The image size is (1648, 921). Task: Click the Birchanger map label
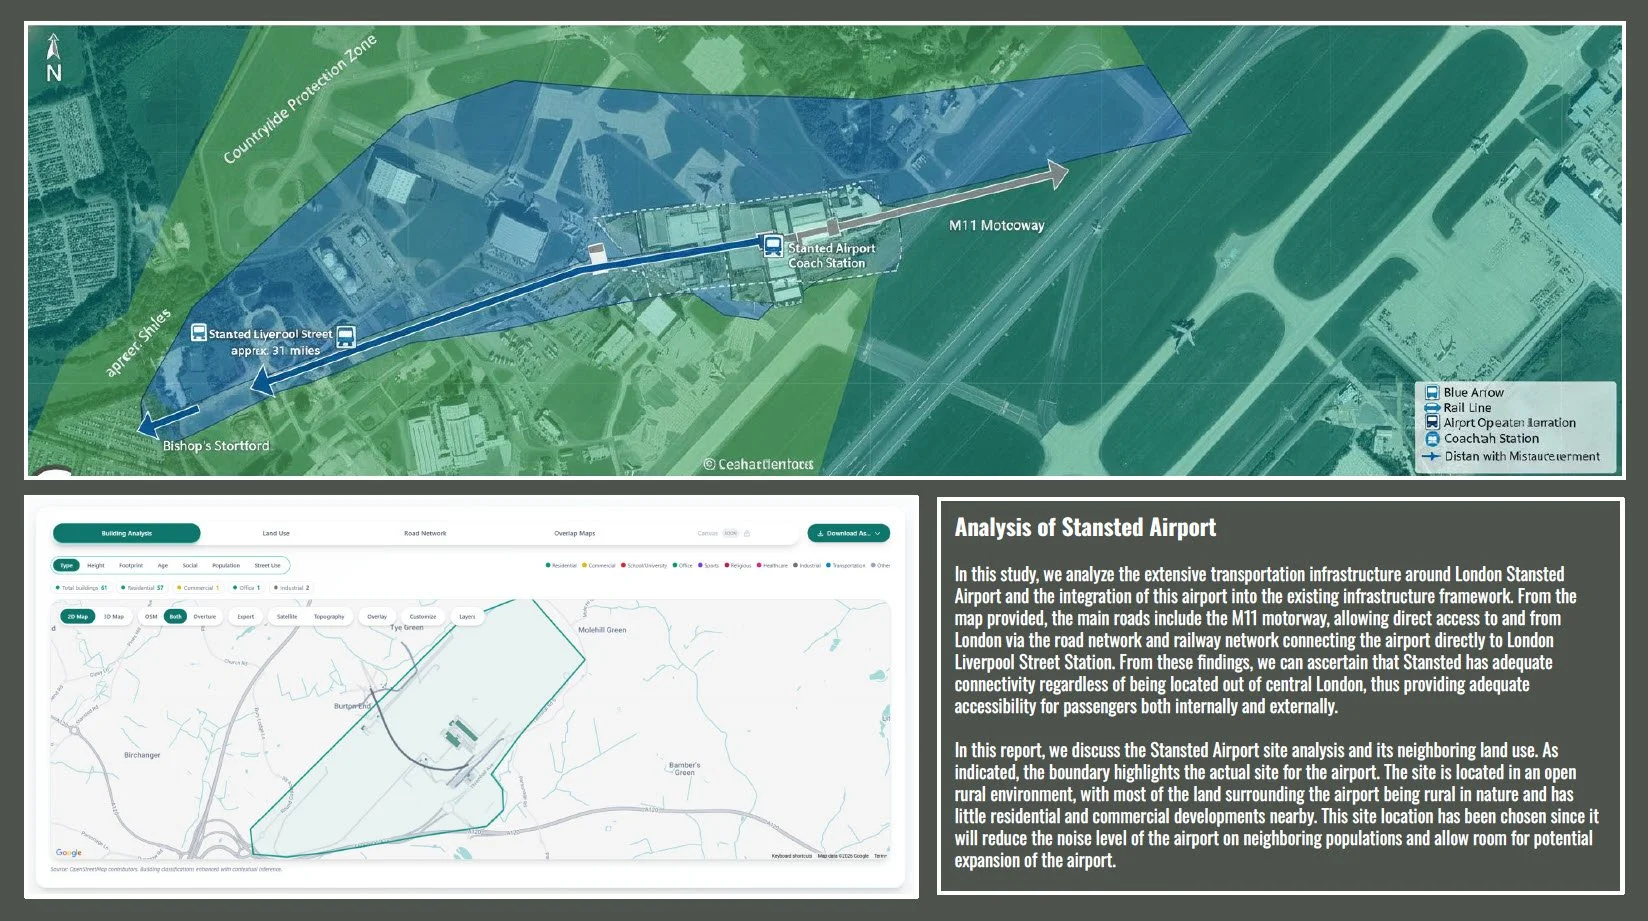coord(142,755)
